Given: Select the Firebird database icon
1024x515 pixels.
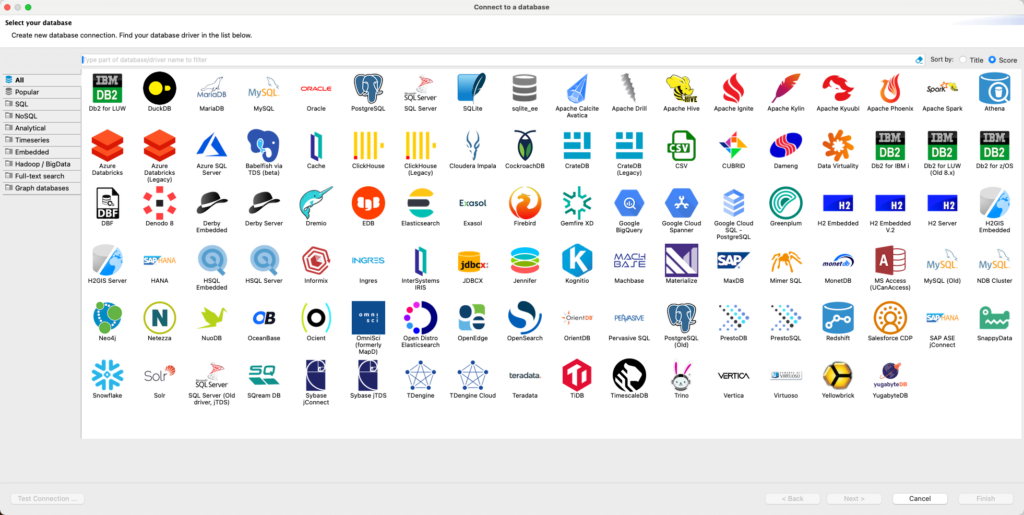Looking at the screenshot, I should pyautogui.click(x=524, y=204).
